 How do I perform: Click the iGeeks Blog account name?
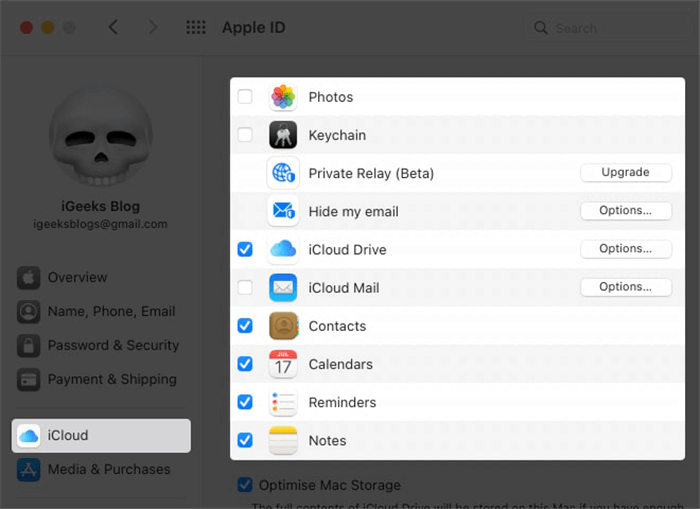101,206
